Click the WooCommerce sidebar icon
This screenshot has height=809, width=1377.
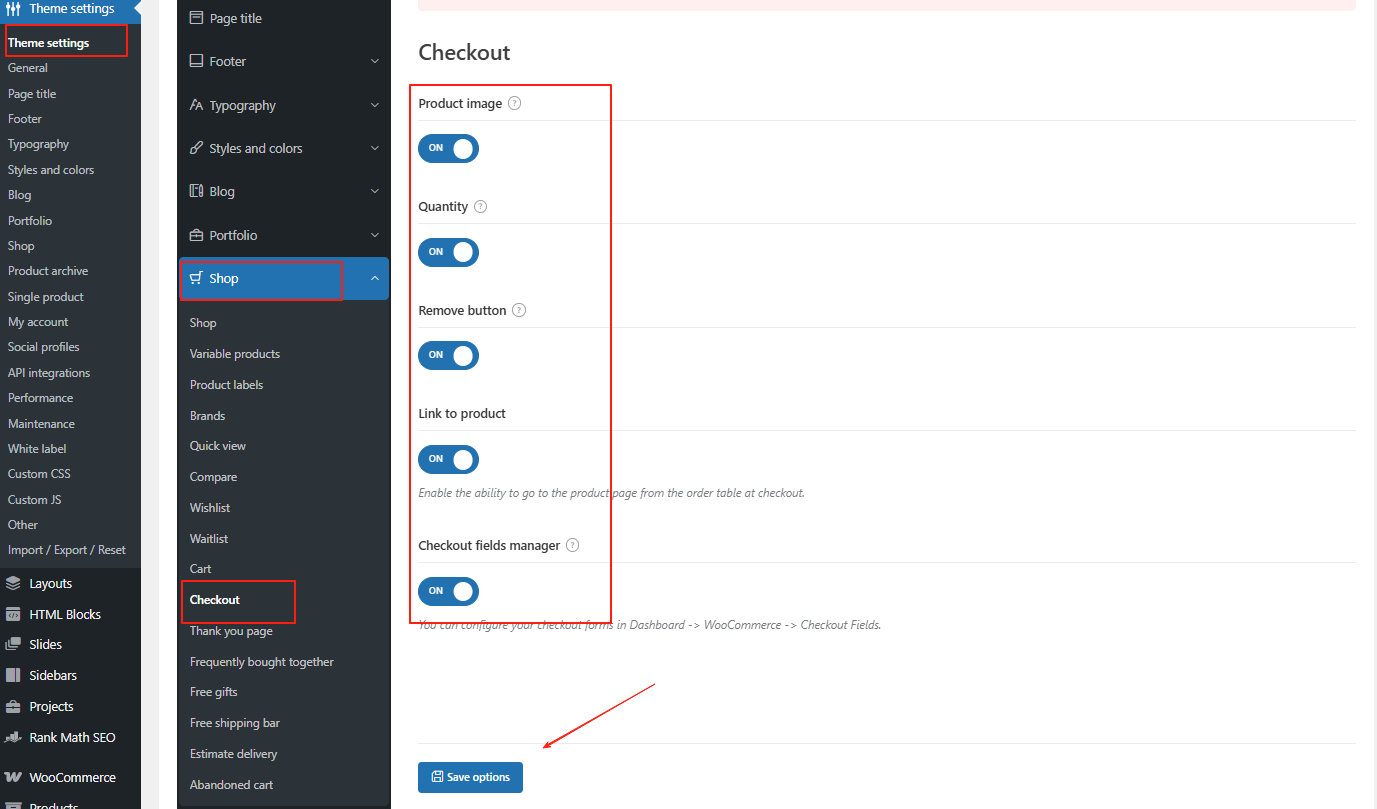[12, 777]
